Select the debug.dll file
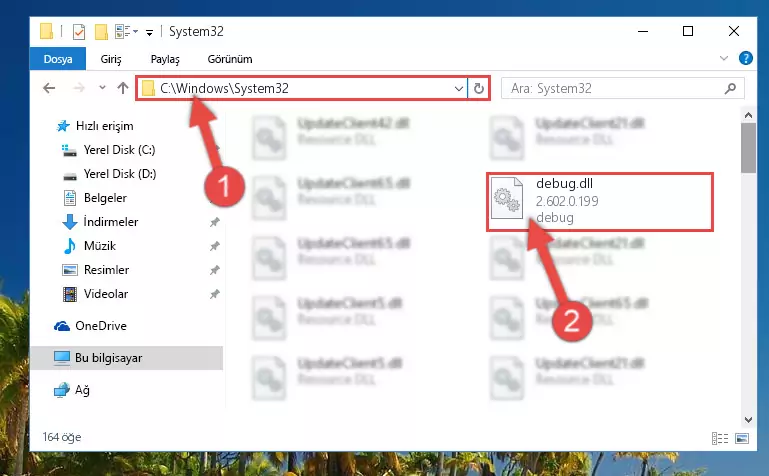Screen dimensions: 769x476 (x=599, y=201)
